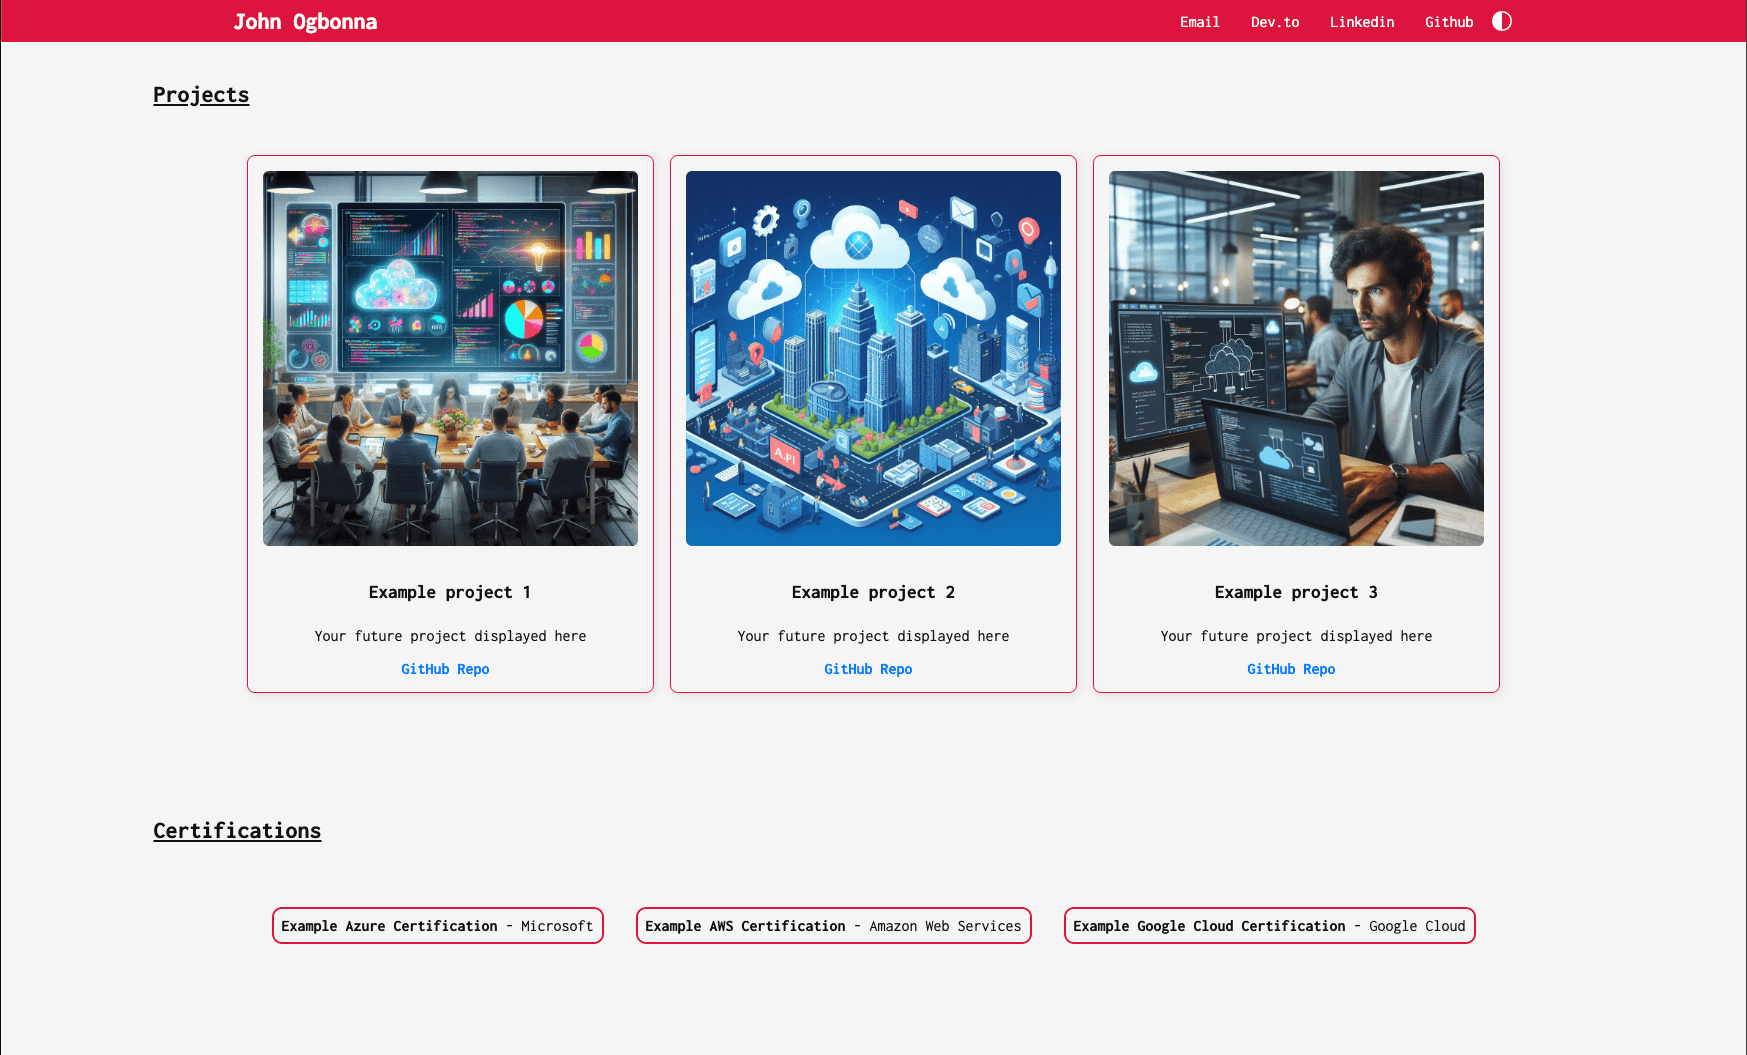This screenshot has width=1747, height=1055.
Task: Click the Projects section heading
Action: click(x=201, y=95)
